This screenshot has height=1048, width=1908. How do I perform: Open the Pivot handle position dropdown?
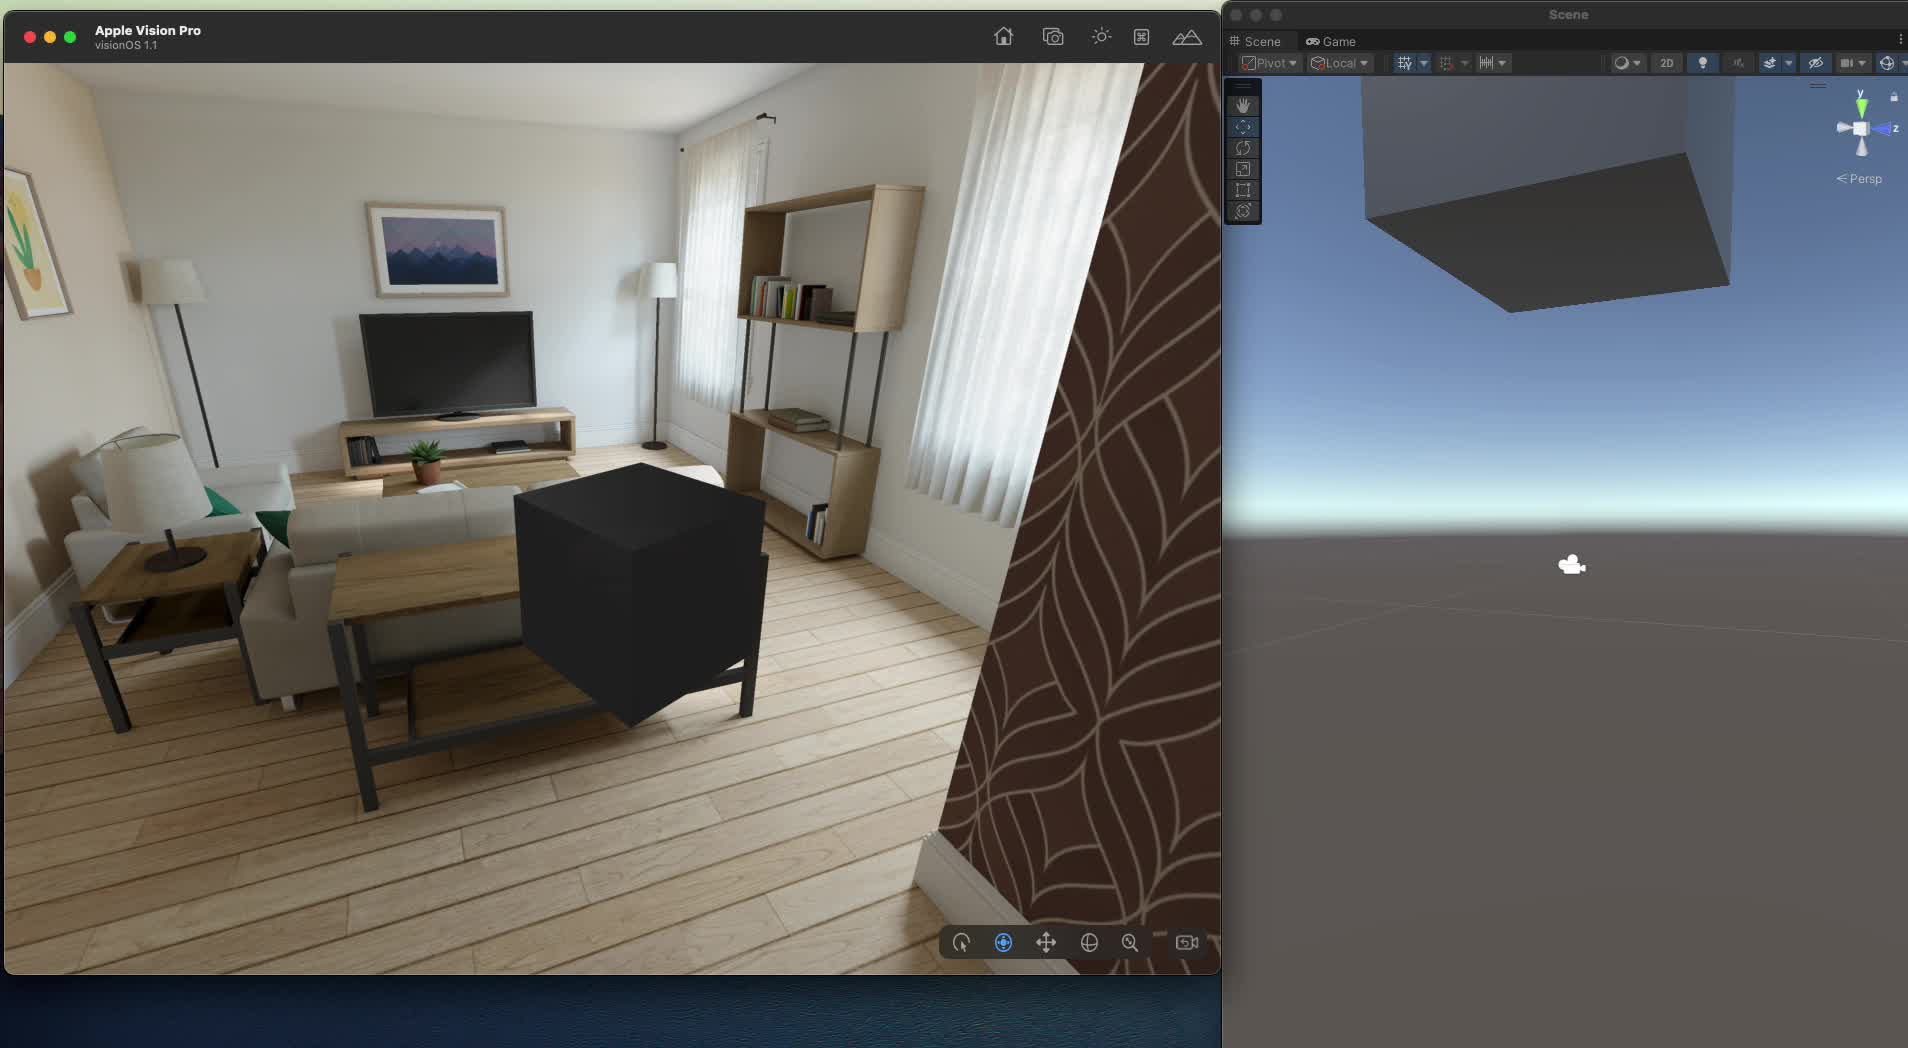click(1269, 63)
